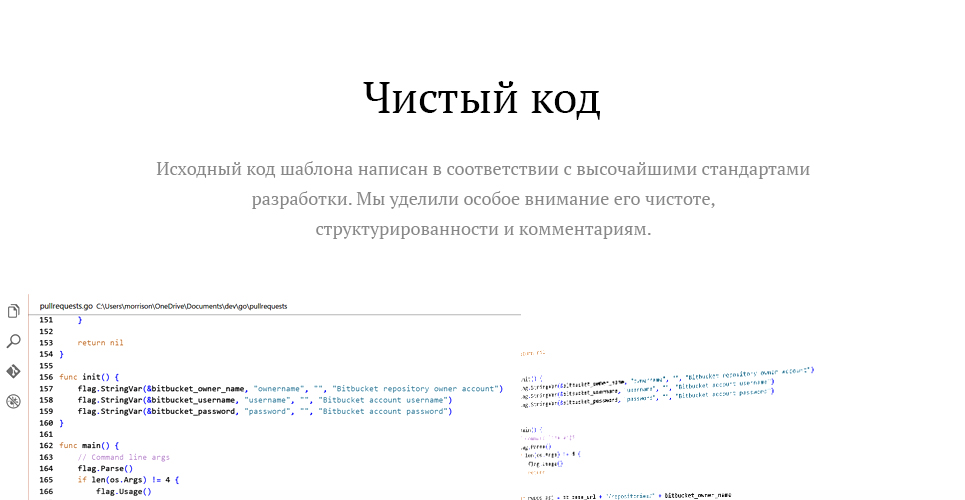Click code line 'return nil'
Image resolution: width=965 pixels, height=500 pixels.
click(x=100, y=343)
